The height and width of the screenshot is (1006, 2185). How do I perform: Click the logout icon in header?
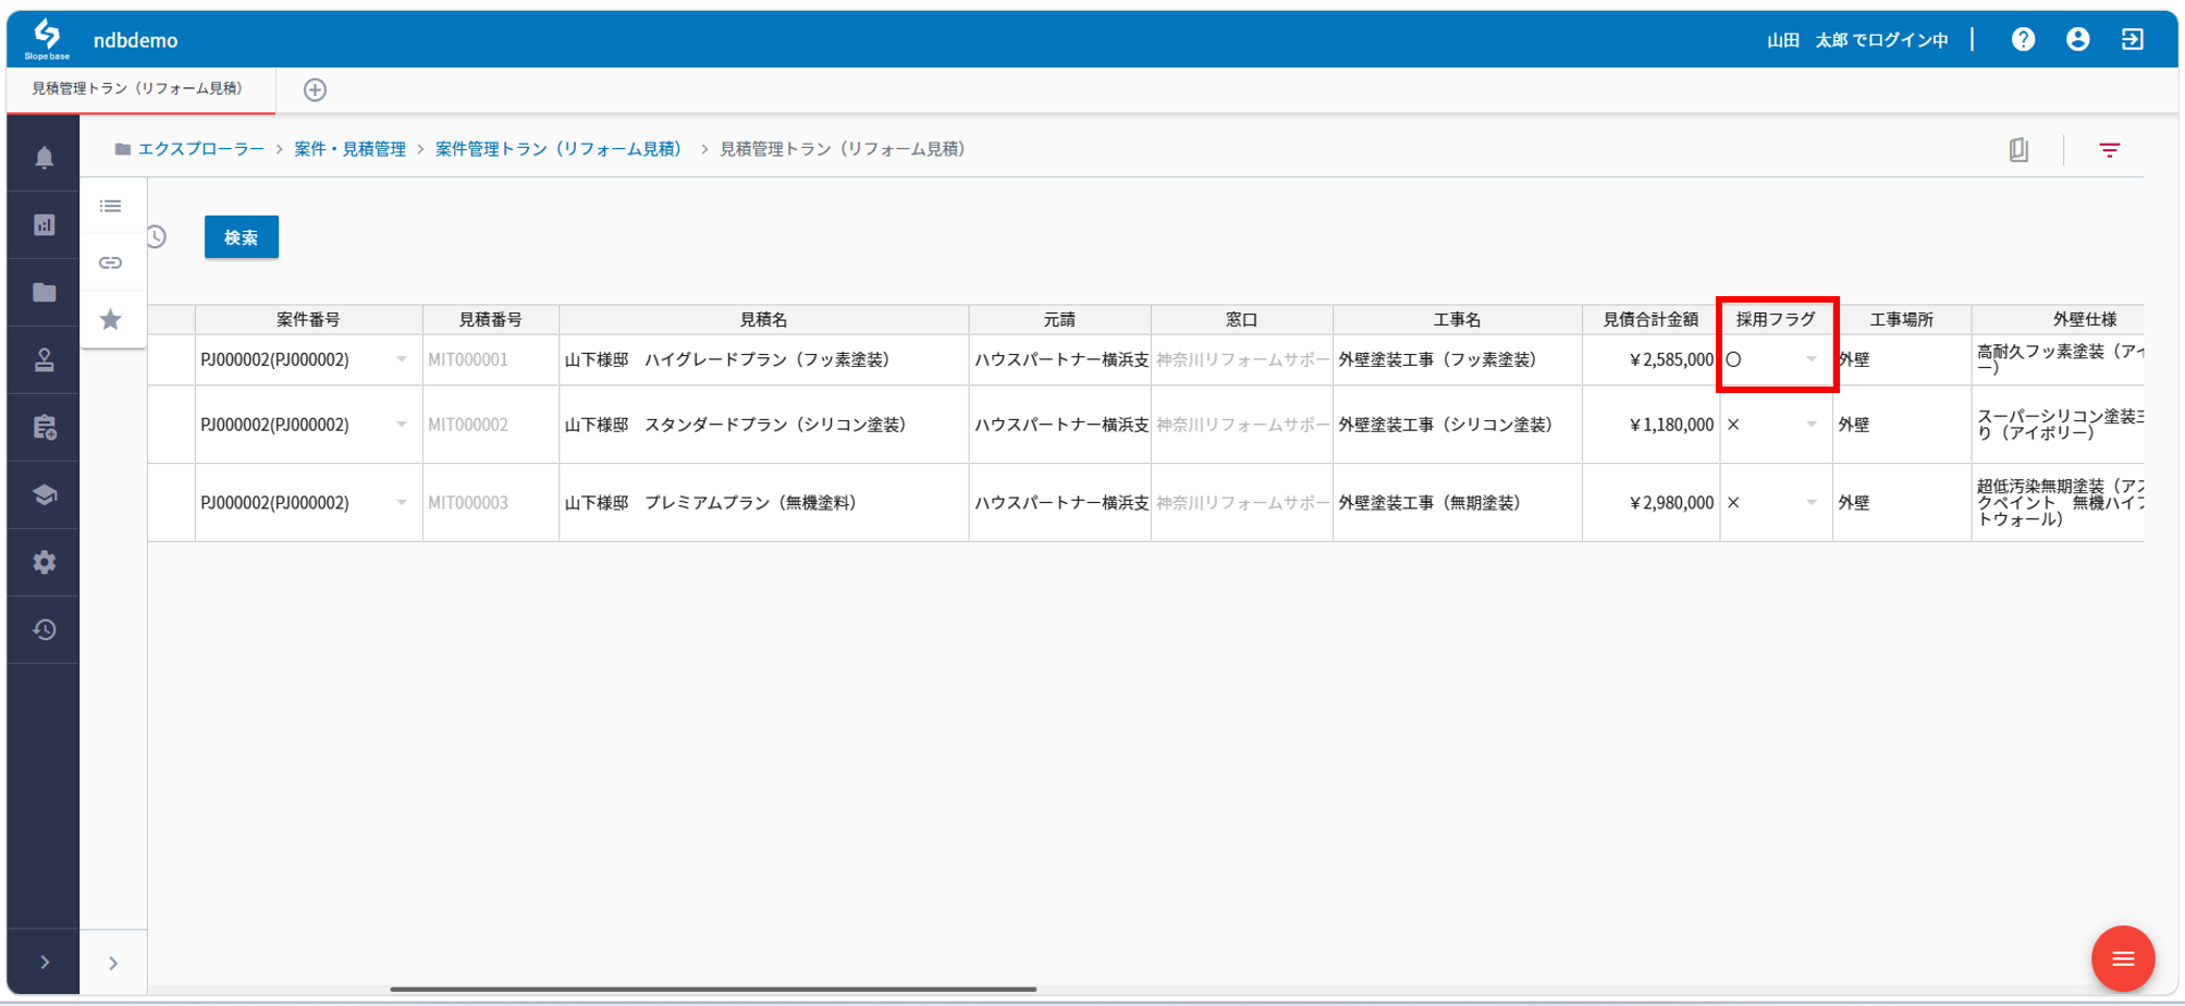[2132, 39]
